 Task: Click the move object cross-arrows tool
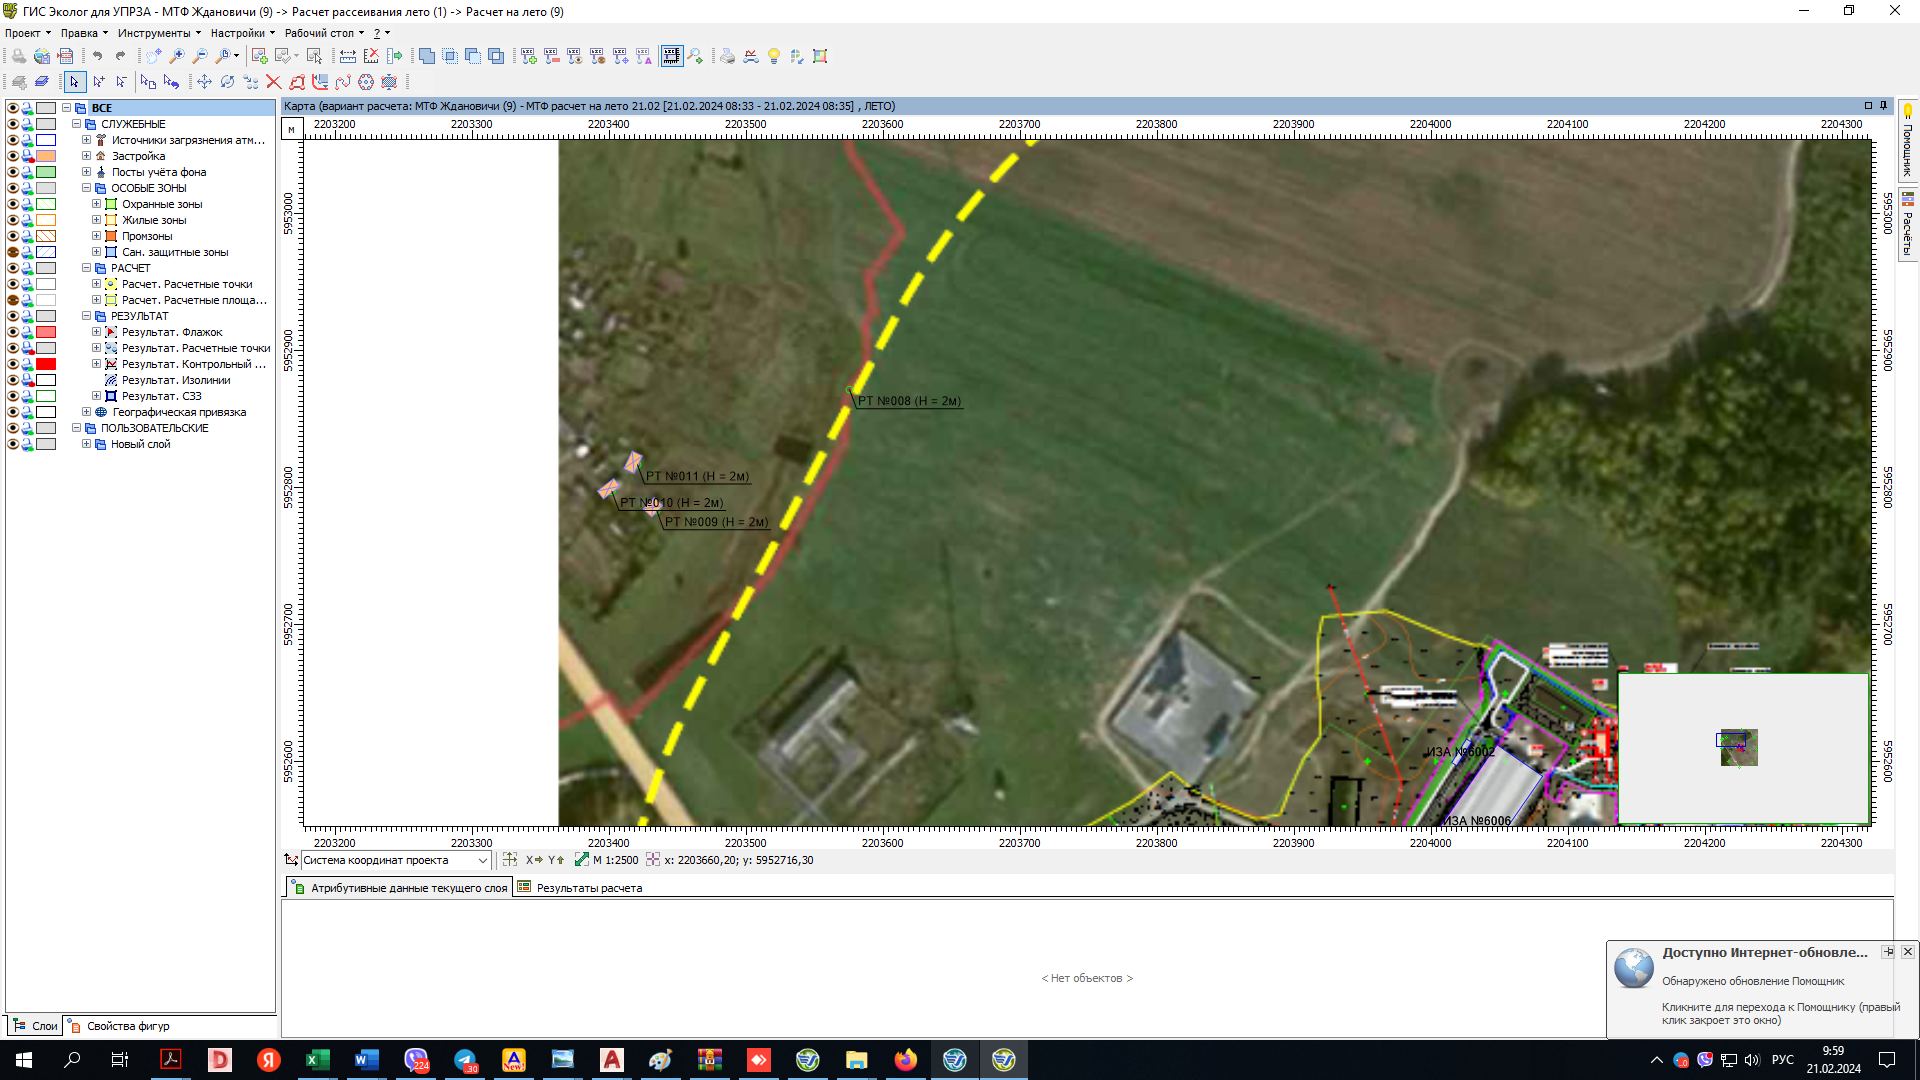click(x=204, y=82)
